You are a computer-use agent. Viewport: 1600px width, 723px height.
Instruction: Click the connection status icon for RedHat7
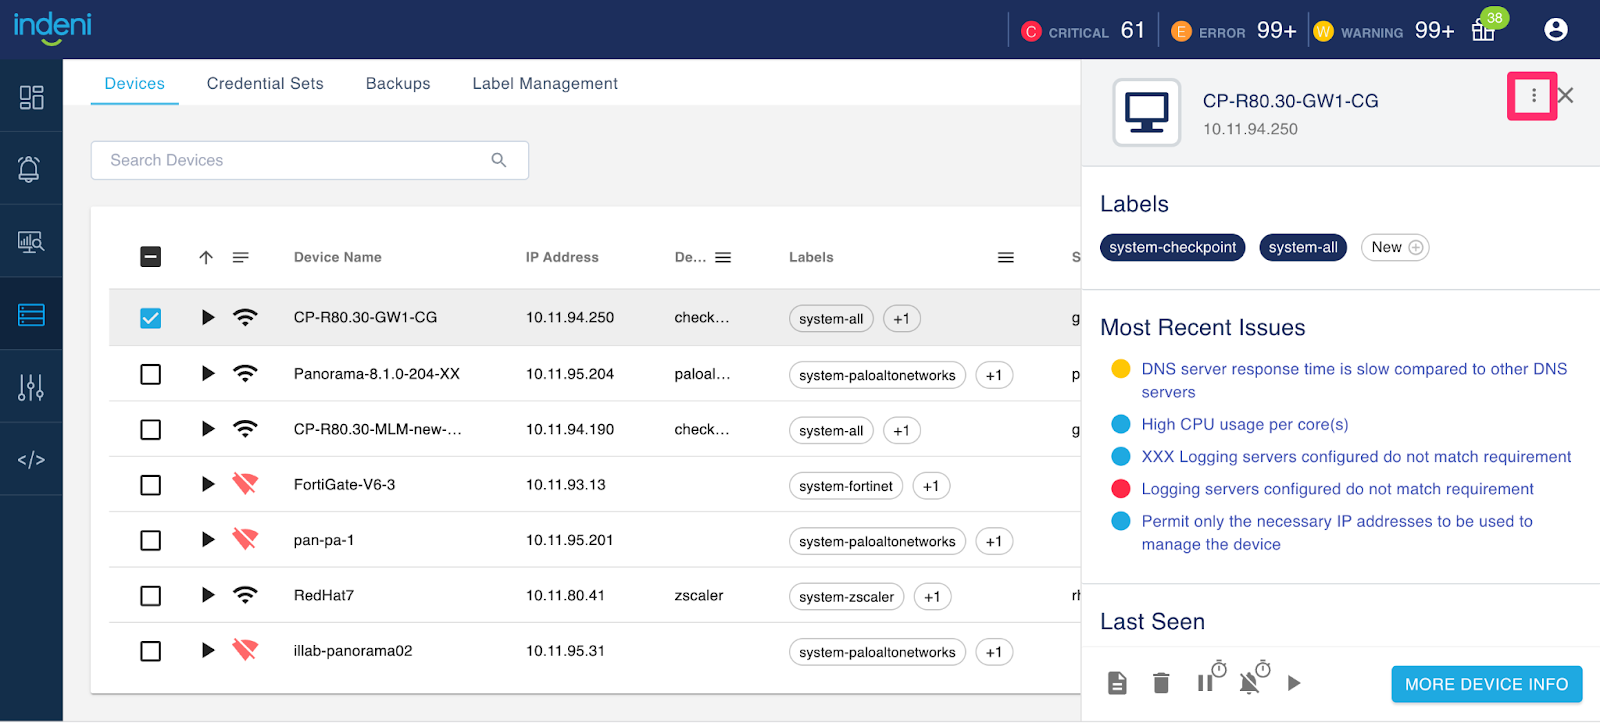click(245, 595)
